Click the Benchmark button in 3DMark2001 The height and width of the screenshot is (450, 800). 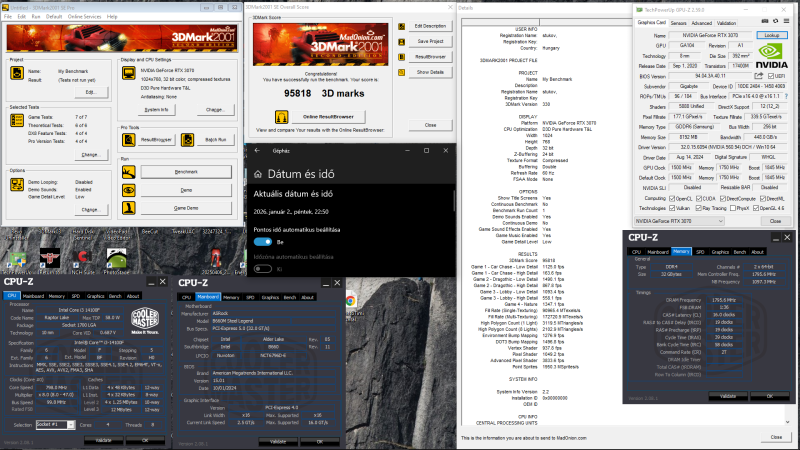tap(186, 172)
